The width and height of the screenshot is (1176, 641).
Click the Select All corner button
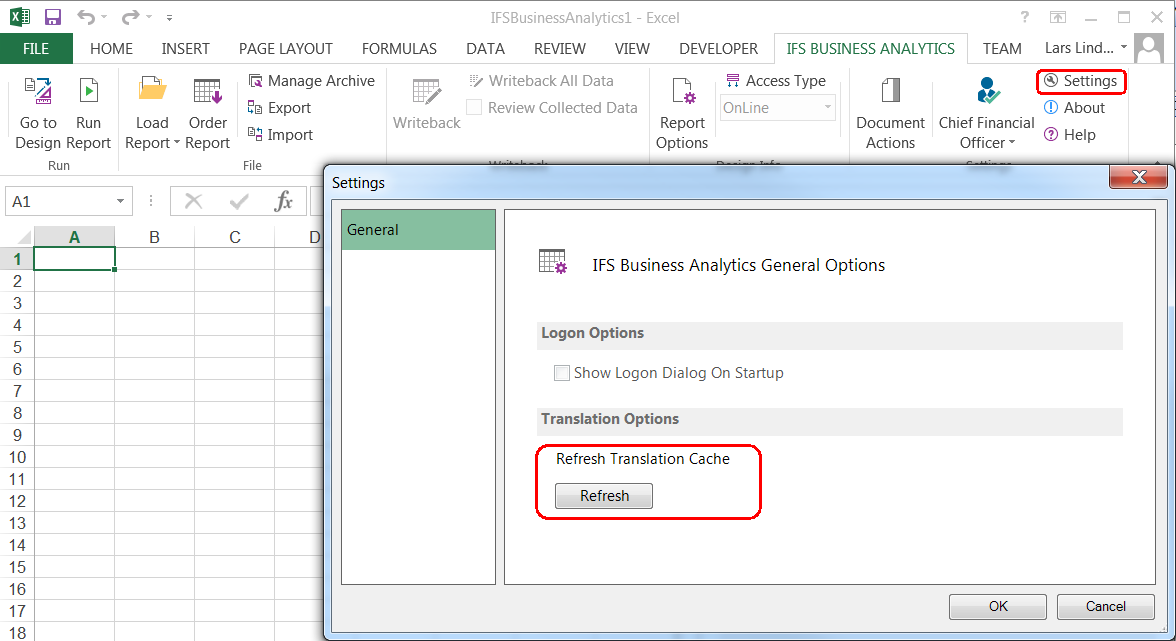[16, 237]
